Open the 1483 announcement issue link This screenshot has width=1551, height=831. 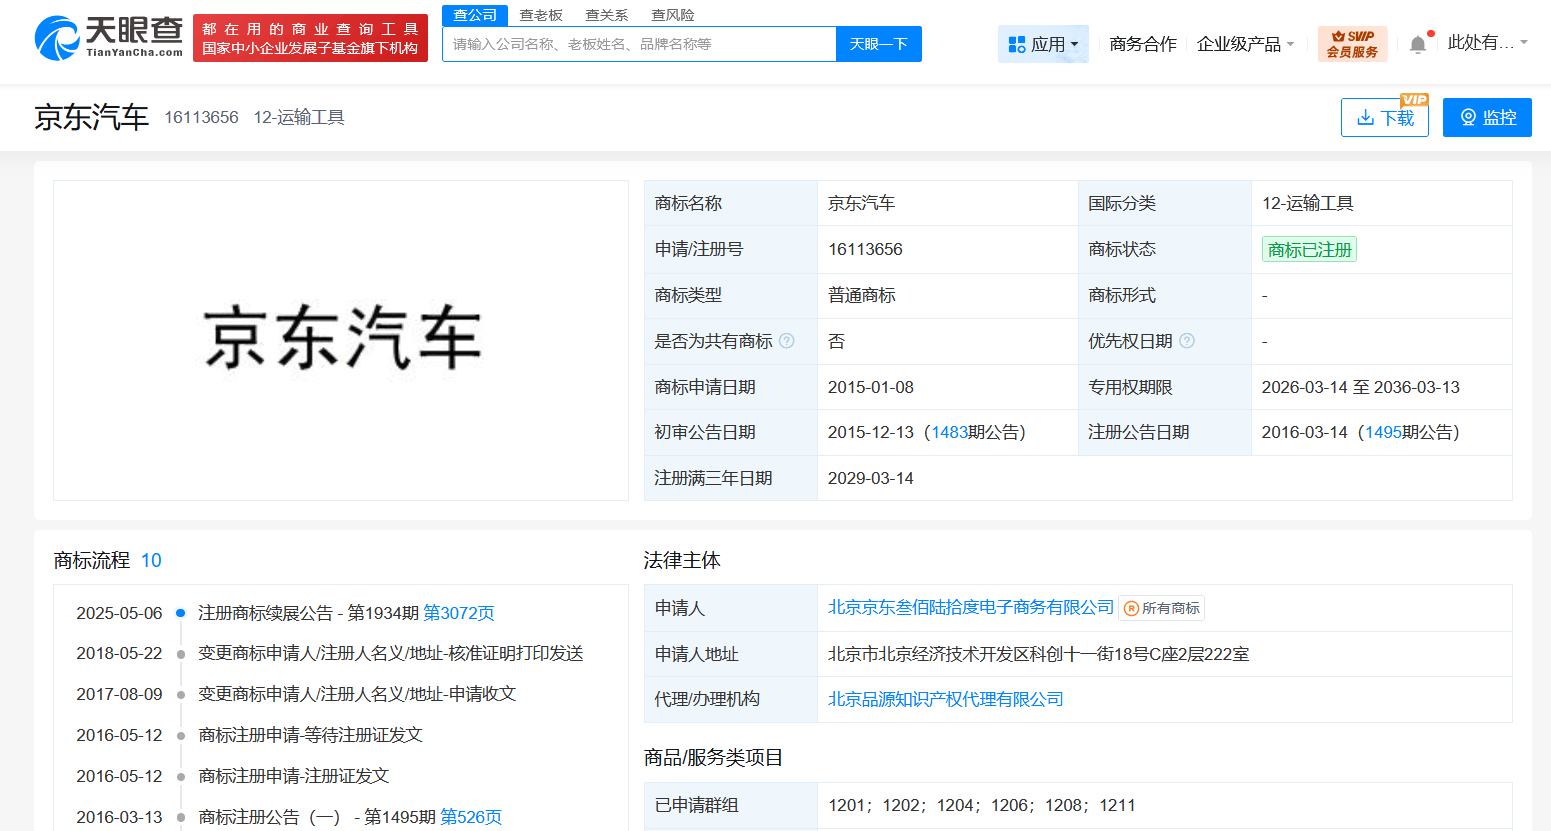(x=949, y=432)
